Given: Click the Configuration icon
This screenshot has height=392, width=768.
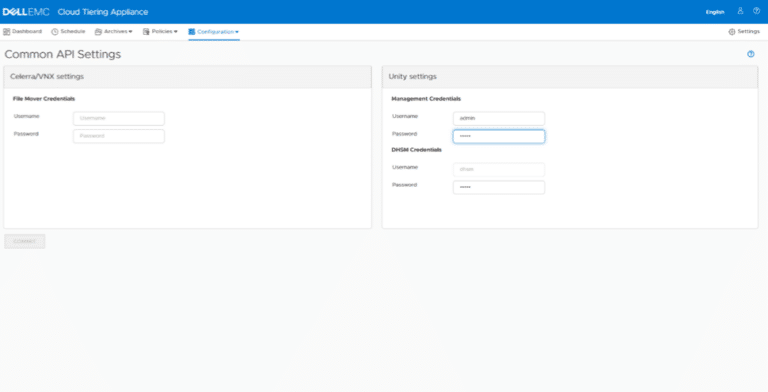Looking at the screenshot, I should [x=192, y=31].
